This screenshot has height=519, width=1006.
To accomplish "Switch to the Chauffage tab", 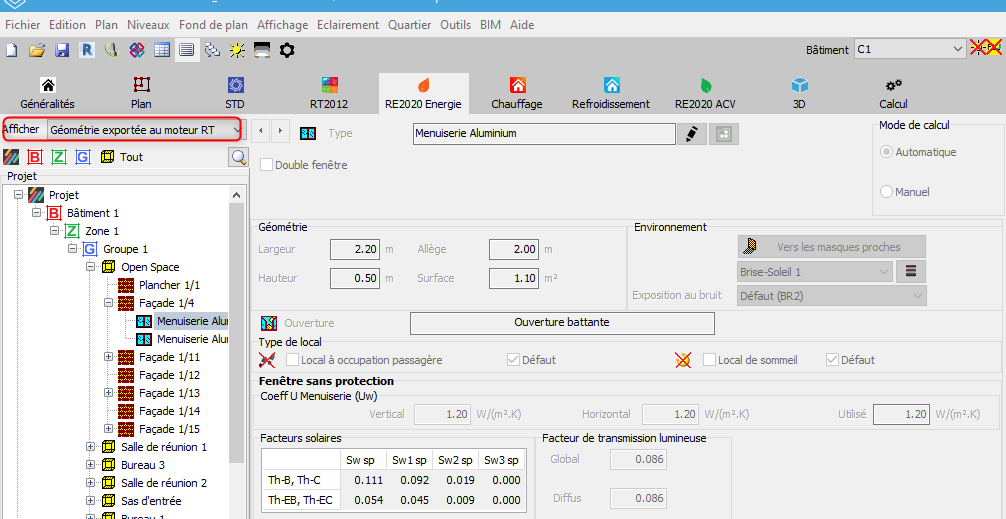I will tap(517, 93).
